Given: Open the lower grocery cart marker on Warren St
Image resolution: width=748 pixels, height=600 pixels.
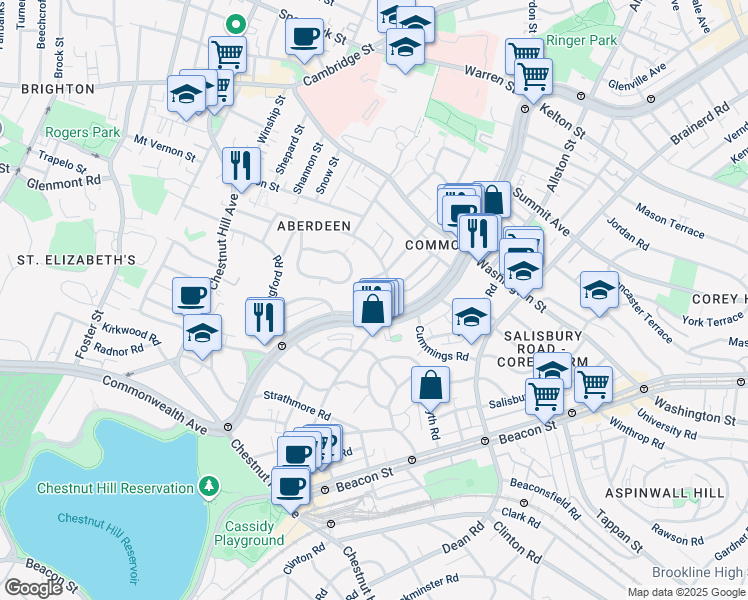Looking at the screenshot, I should point(533,80).
